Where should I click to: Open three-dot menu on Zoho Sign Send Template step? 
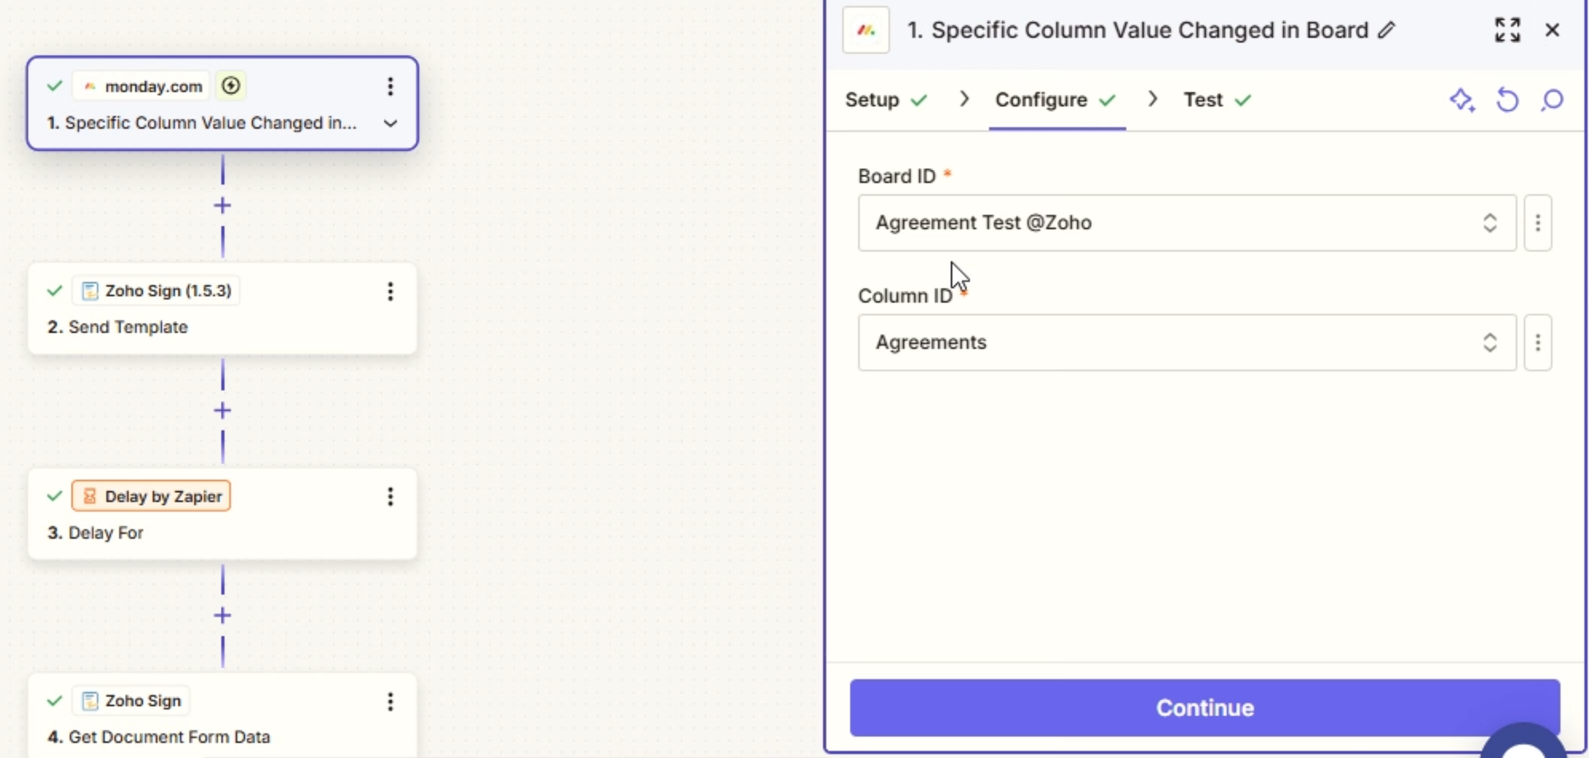point(390,291)
